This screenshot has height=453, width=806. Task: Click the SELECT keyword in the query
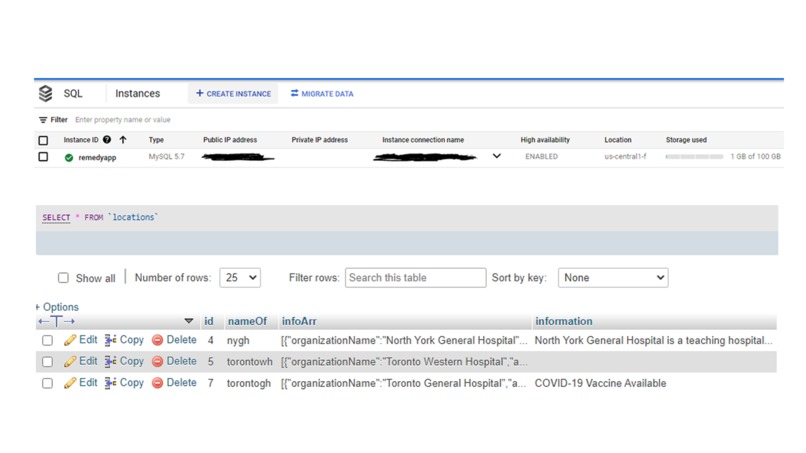point(56,218)
